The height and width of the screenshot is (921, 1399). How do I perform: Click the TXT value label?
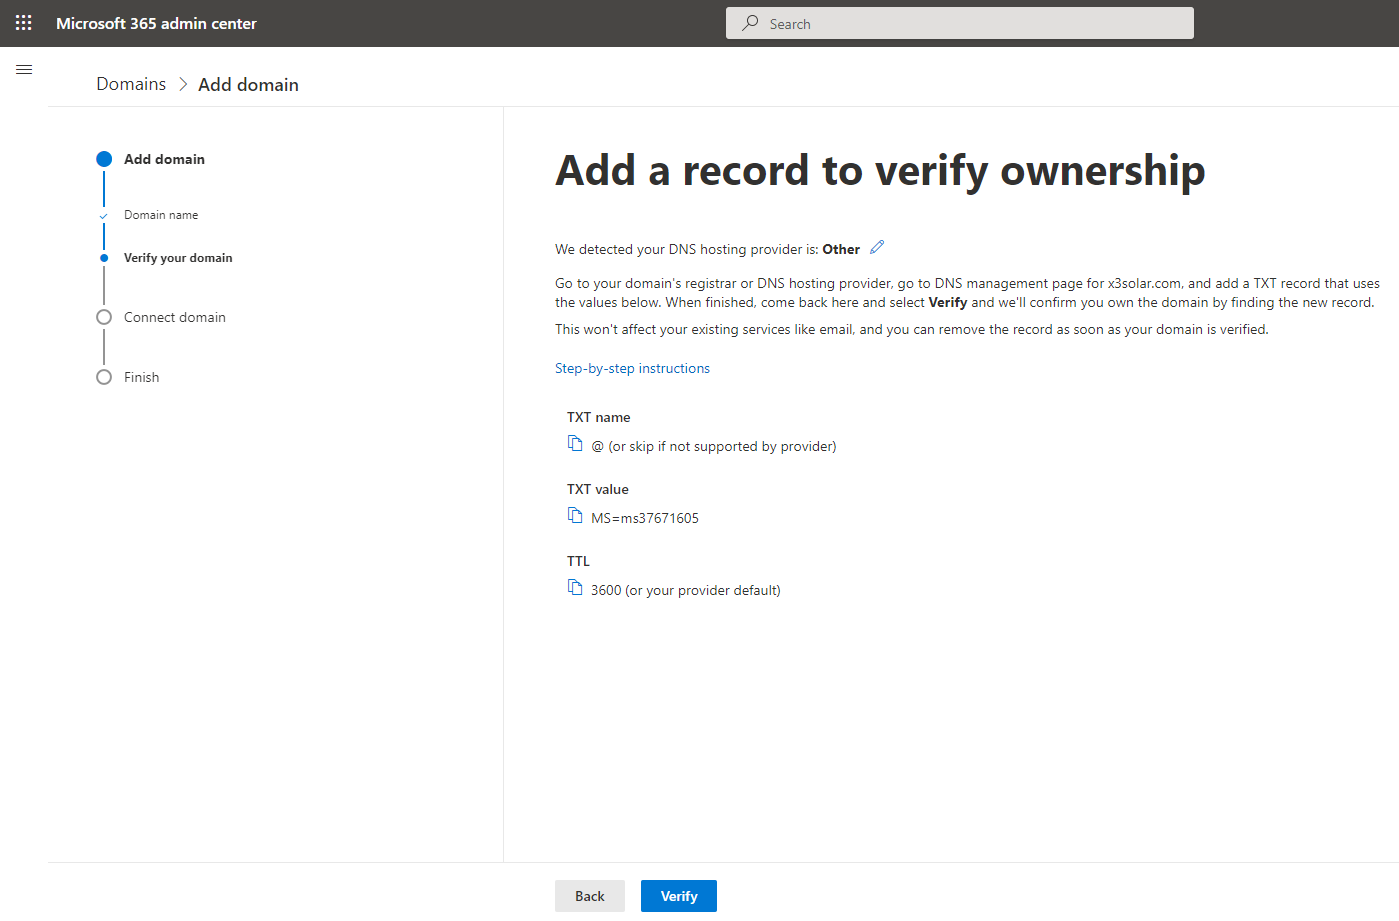(x=597, y=489)
